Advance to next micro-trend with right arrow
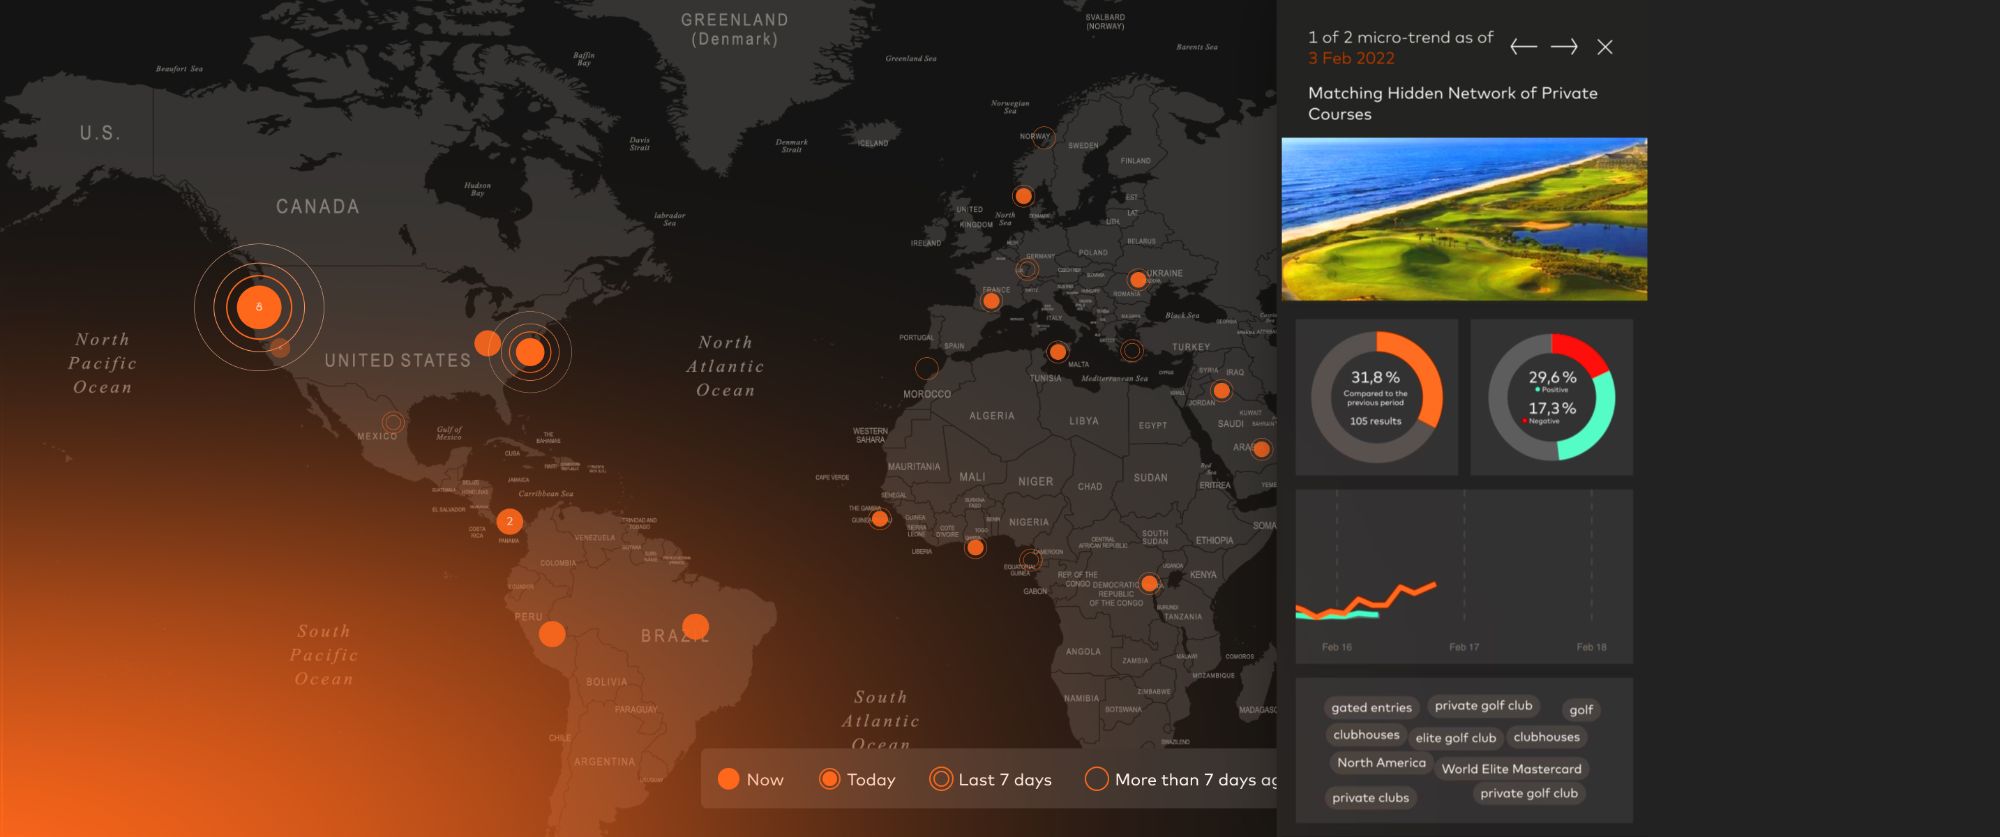2000x837 pixels. click(x=1564, y=47)
